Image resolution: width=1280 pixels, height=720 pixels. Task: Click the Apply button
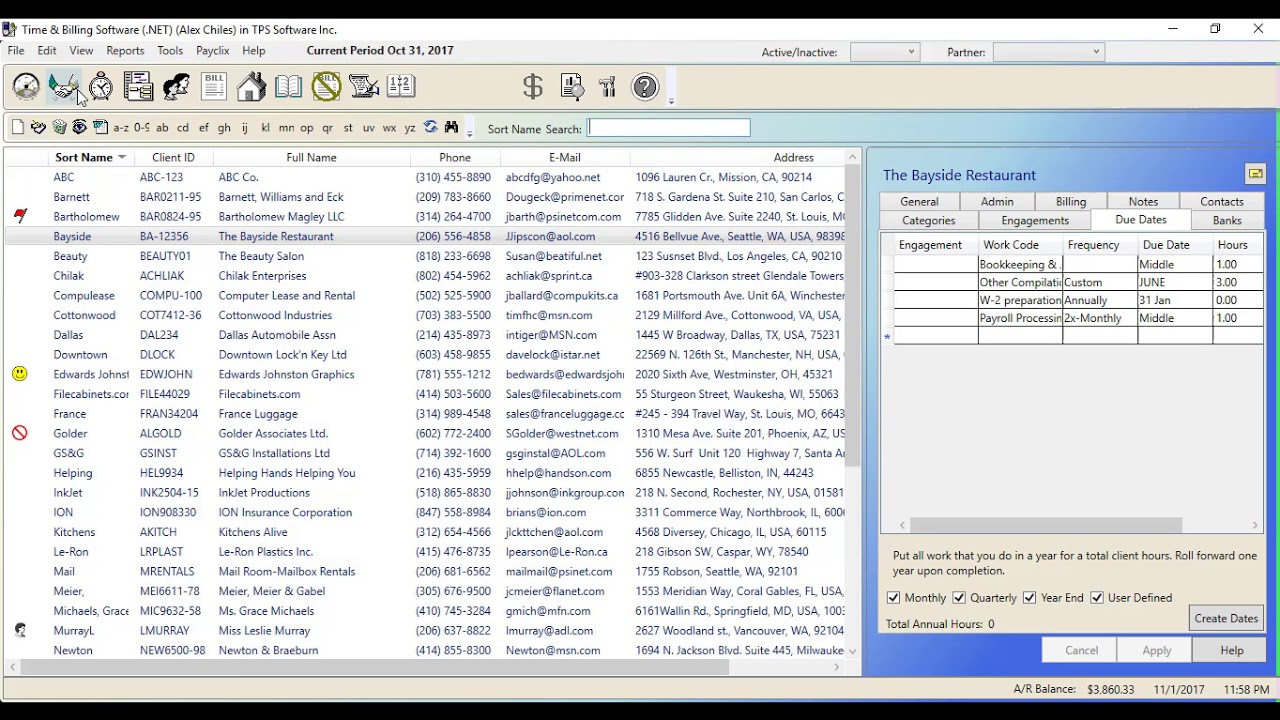(1157, 650)
